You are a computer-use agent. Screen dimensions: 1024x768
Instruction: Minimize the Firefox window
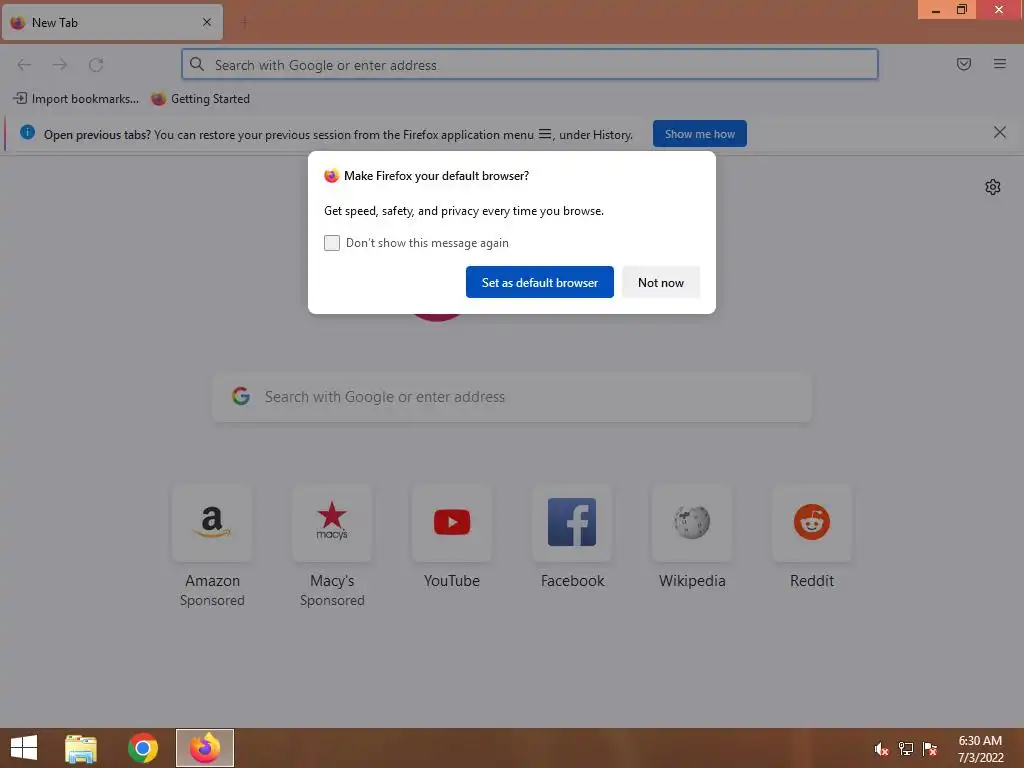935,10
